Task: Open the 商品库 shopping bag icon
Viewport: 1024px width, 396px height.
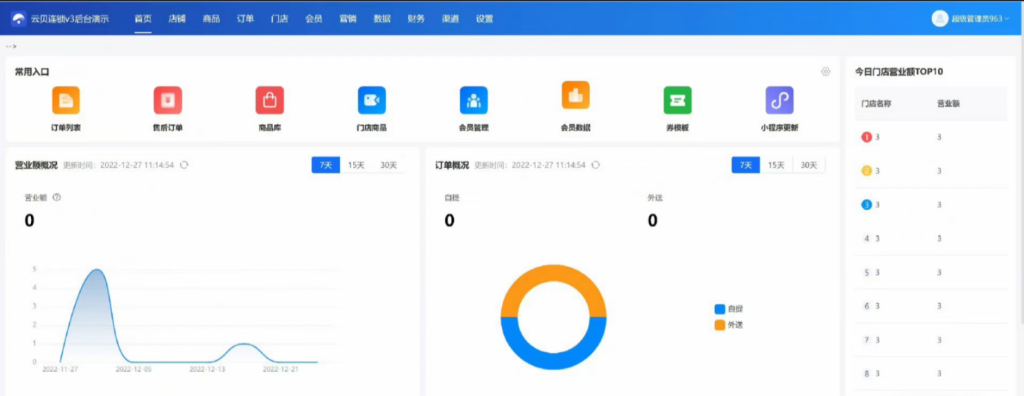Action: pos(270,101)
